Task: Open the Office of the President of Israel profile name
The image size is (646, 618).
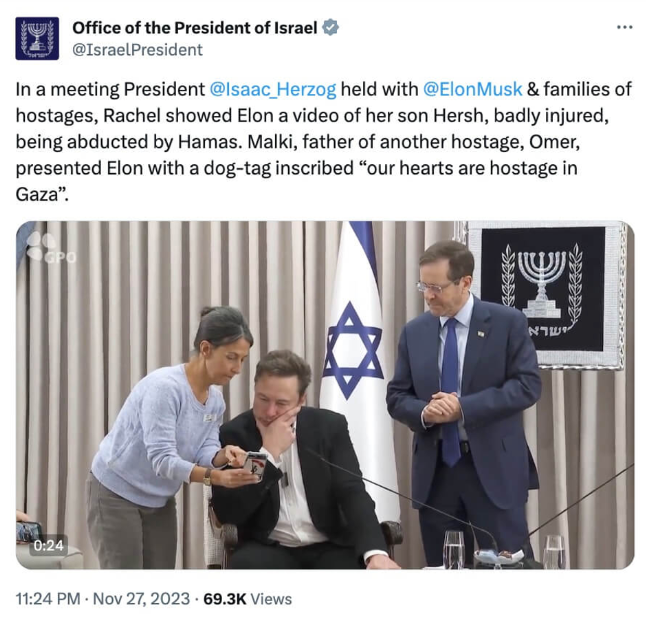Action: coord(195,28)
